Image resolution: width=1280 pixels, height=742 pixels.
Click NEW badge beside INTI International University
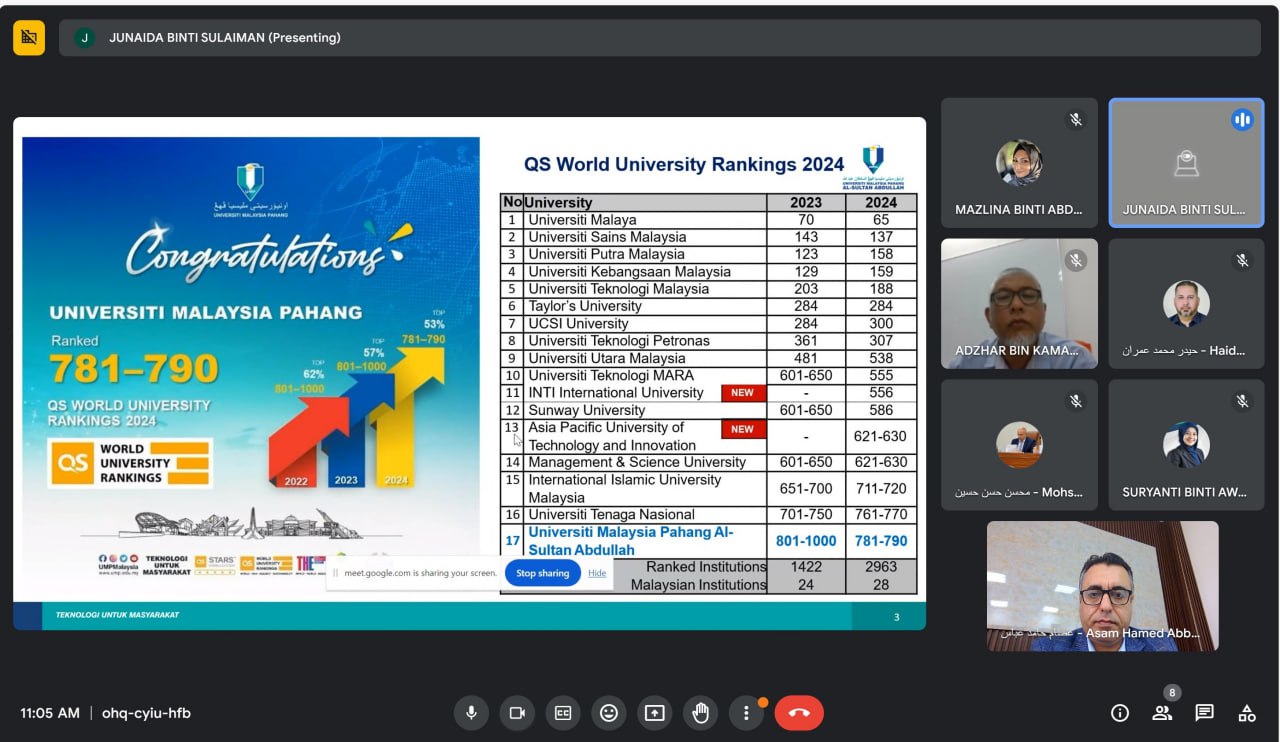tap(743, 393)
